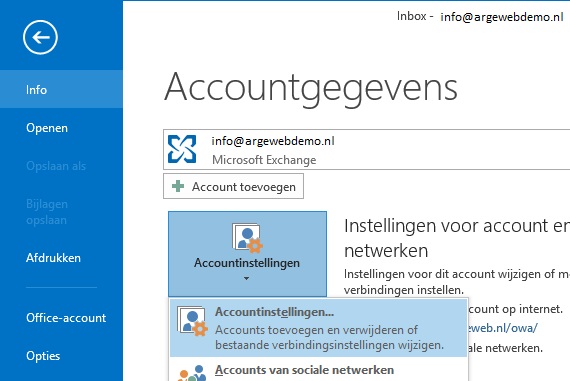Open the info@argewebdemo.nl account selector box
This screenshot has height=381, width=570.
pos(366,149)
